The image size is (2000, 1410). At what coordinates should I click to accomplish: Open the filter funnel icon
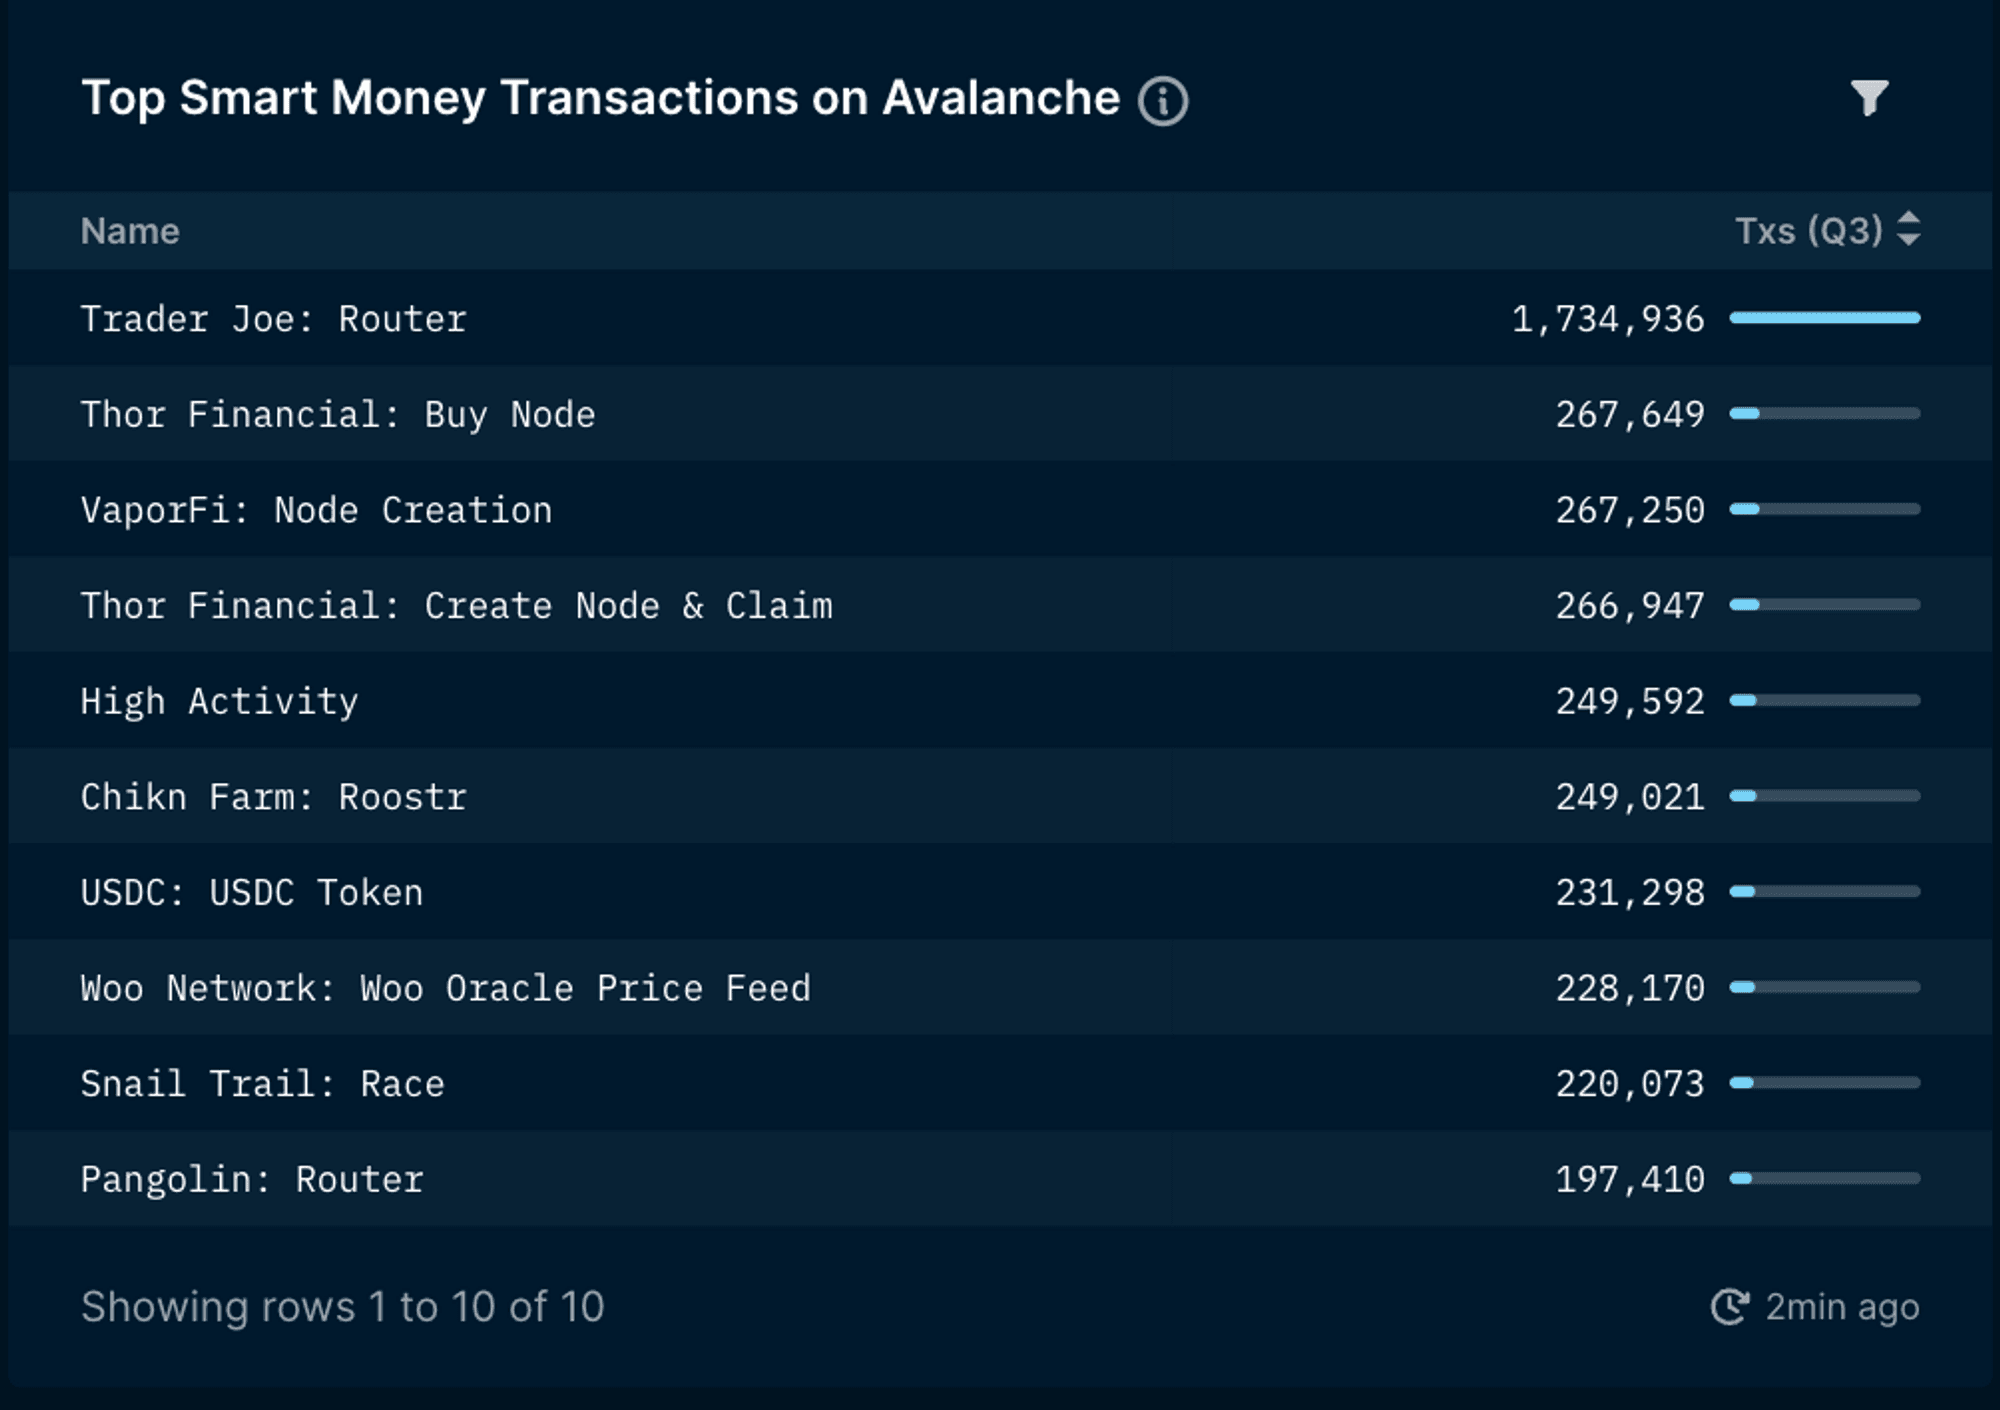click(x=1869, y=98)
